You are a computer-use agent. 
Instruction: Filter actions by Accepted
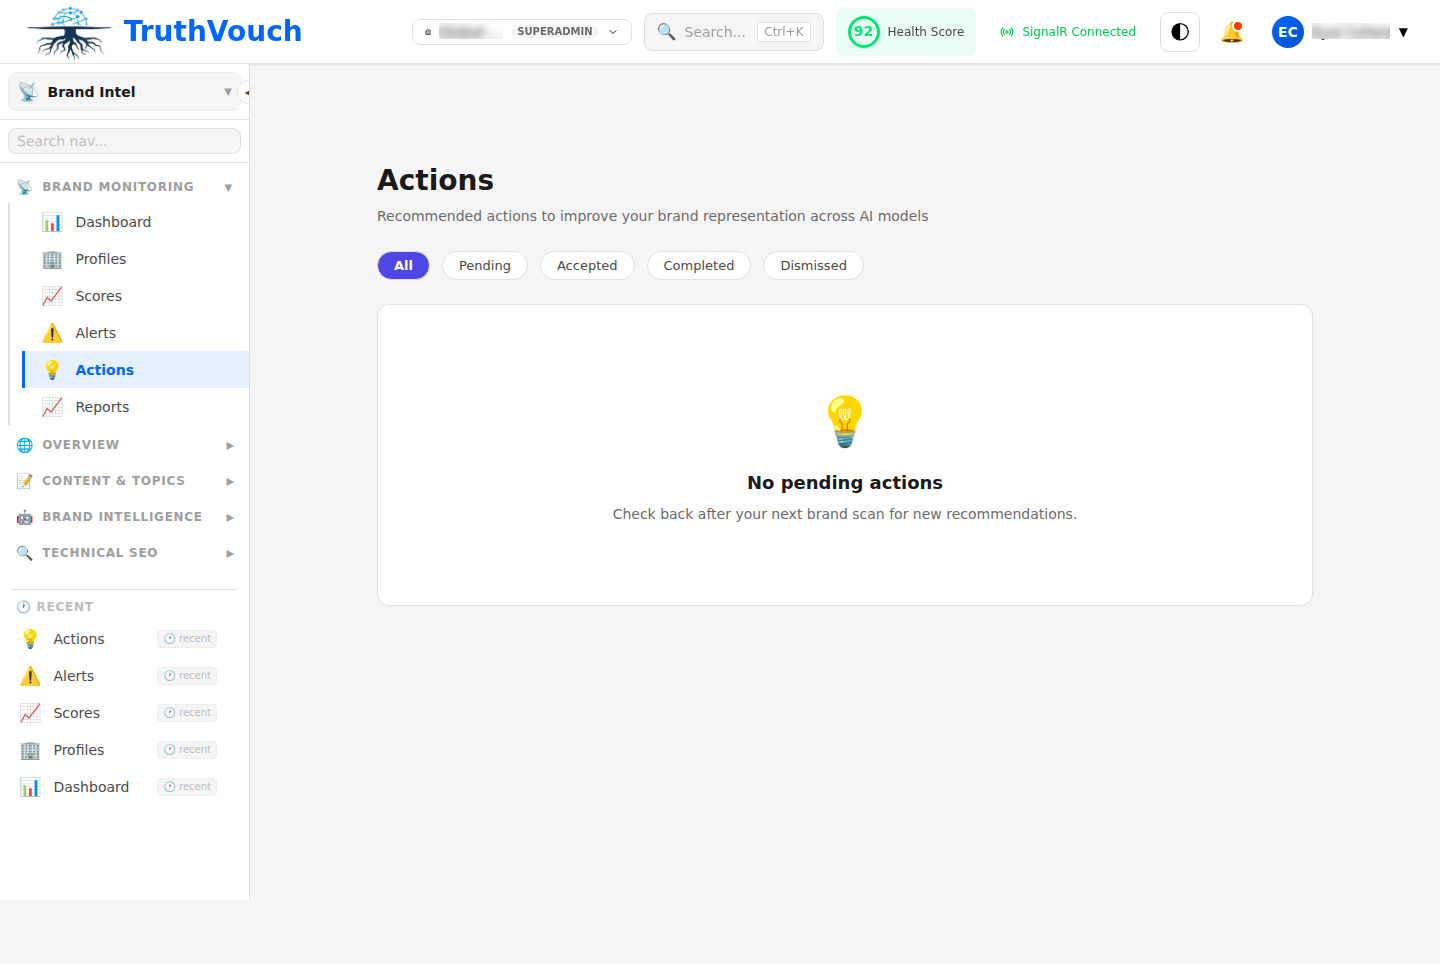(x=587, y=266)
